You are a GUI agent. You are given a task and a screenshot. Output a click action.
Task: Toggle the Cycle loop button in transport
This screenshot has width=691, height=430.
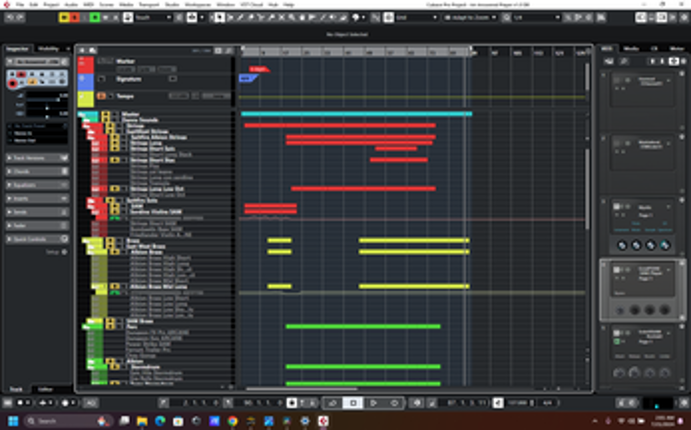pos(333,403)
